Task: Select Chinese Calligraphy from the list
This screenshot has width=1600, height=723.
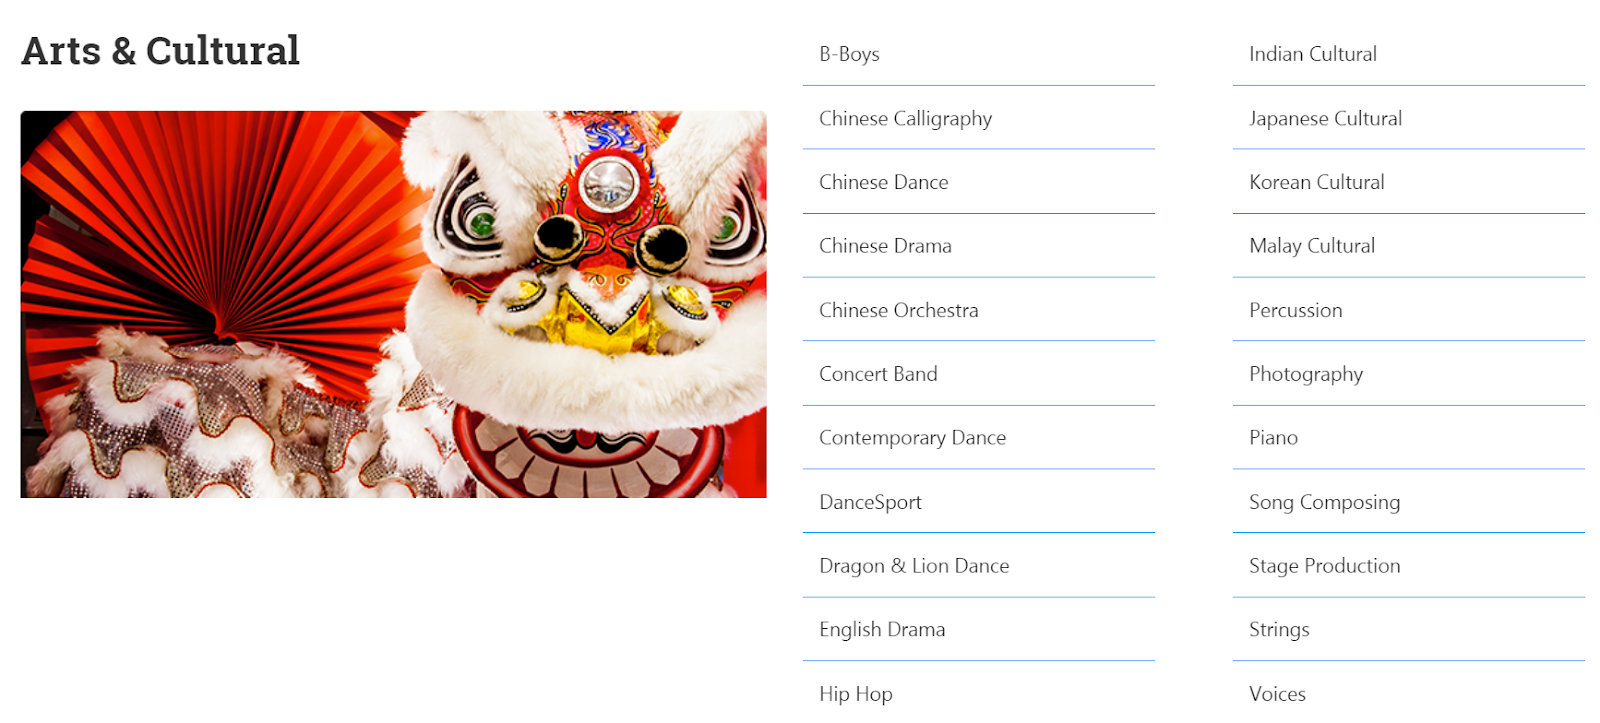Action: pyautogui.click(x=905, y=118)
